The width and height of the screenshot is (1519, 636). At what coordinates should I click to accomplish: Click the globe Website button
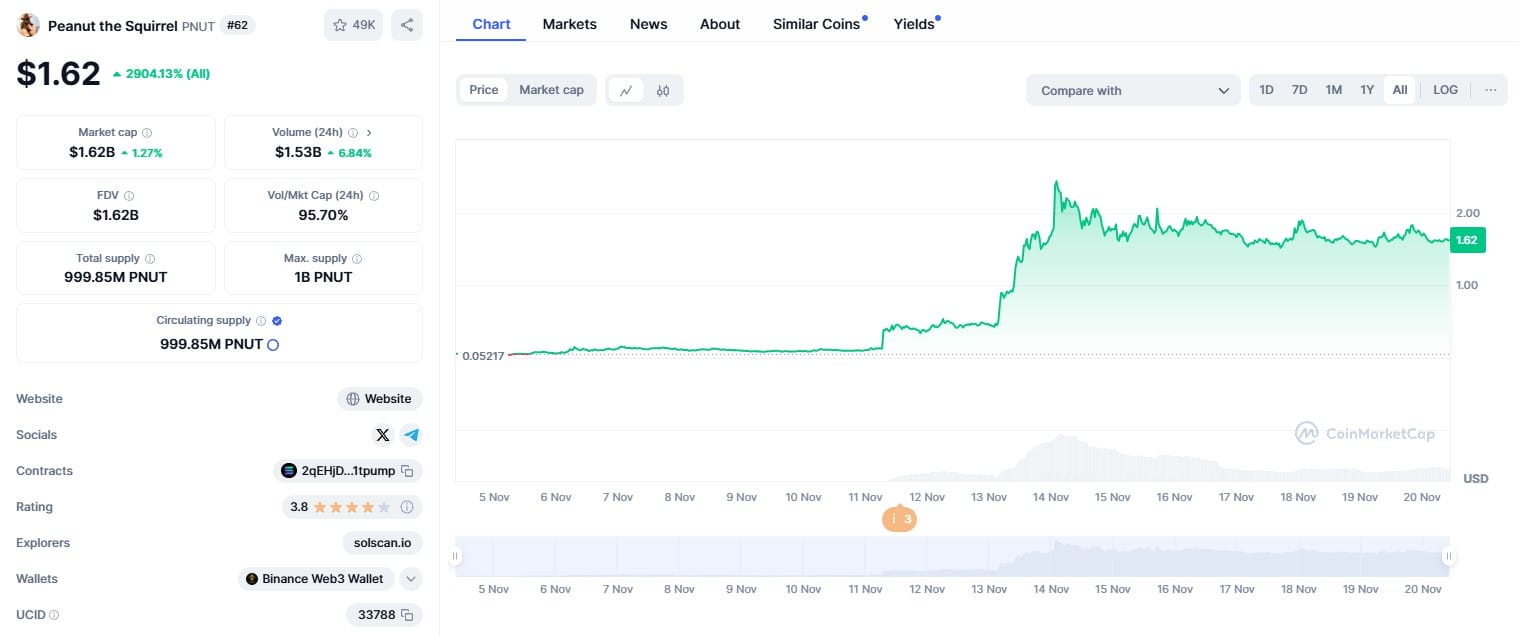click(379, 399)
